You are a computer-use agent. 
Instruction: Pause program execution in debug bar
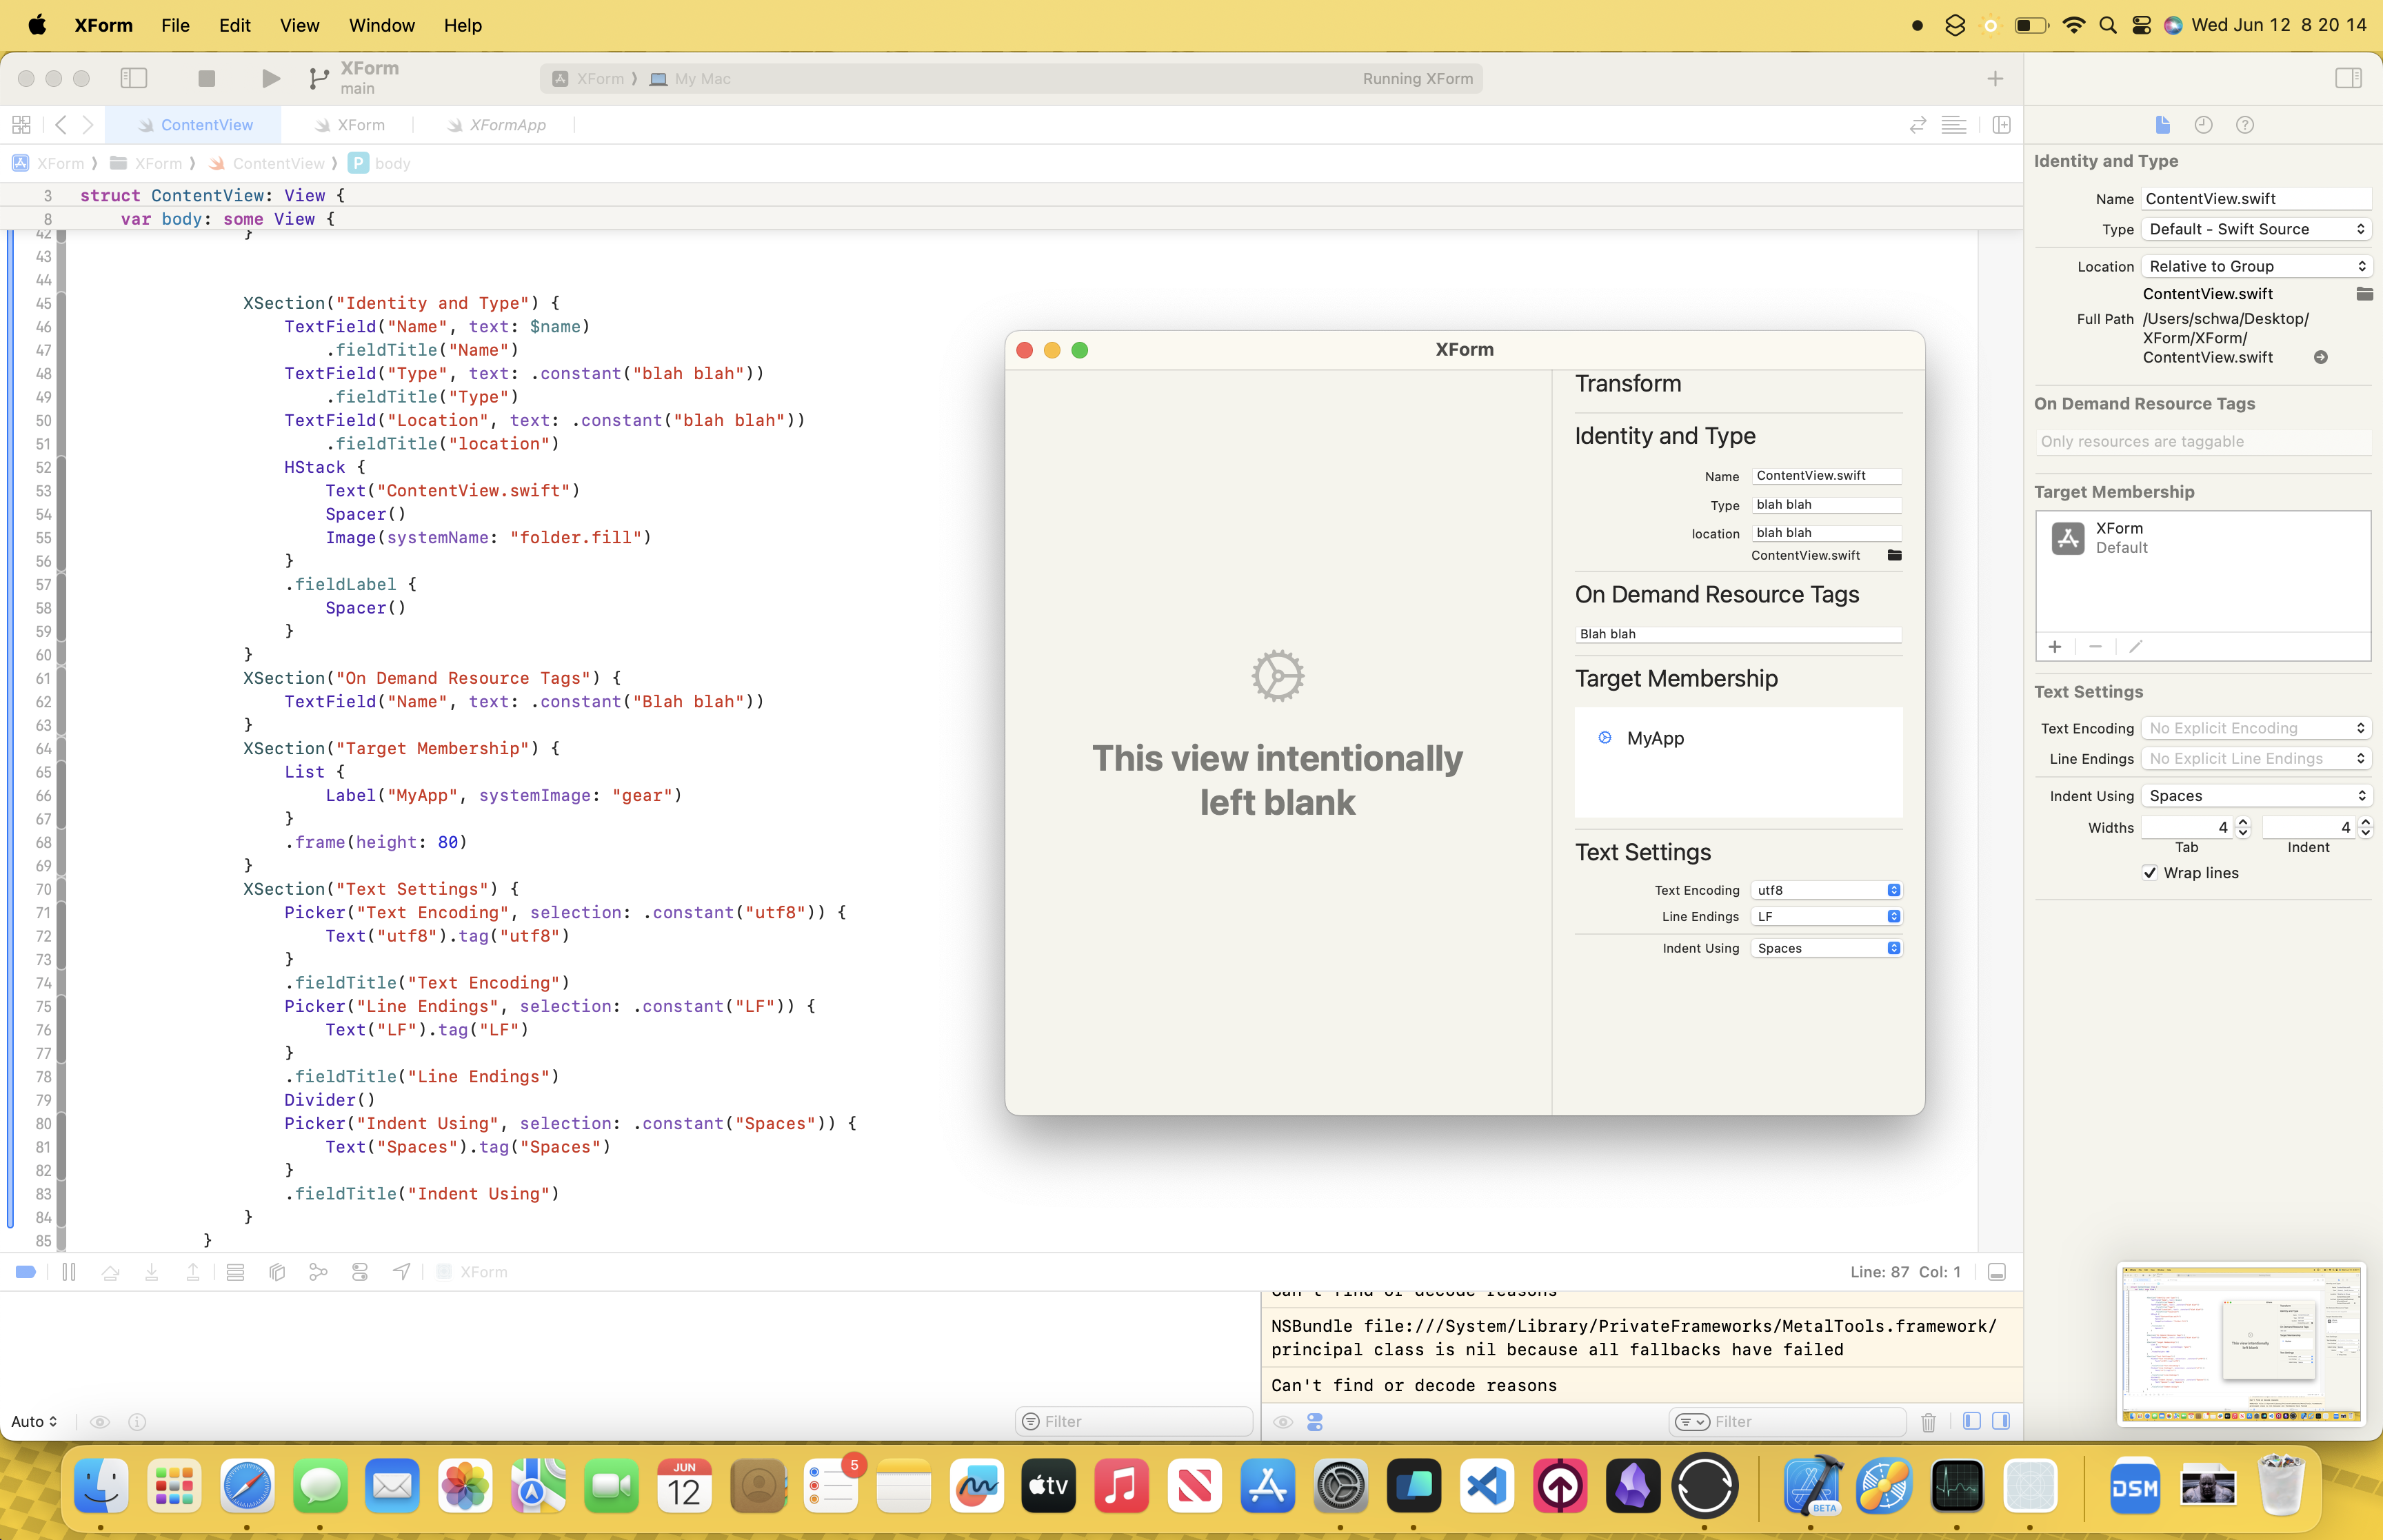(69, 1272)
